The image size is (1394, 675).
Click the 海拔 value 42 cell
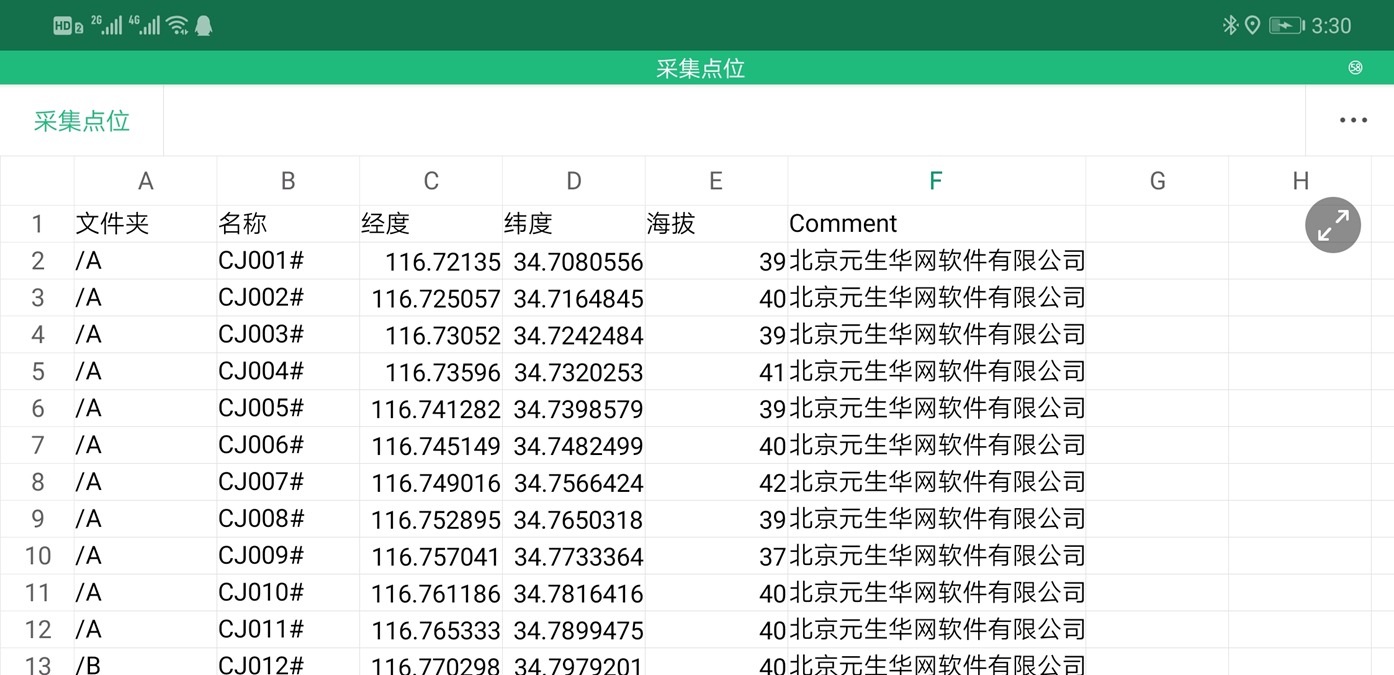pyautogui.click(x=716, y=483)
